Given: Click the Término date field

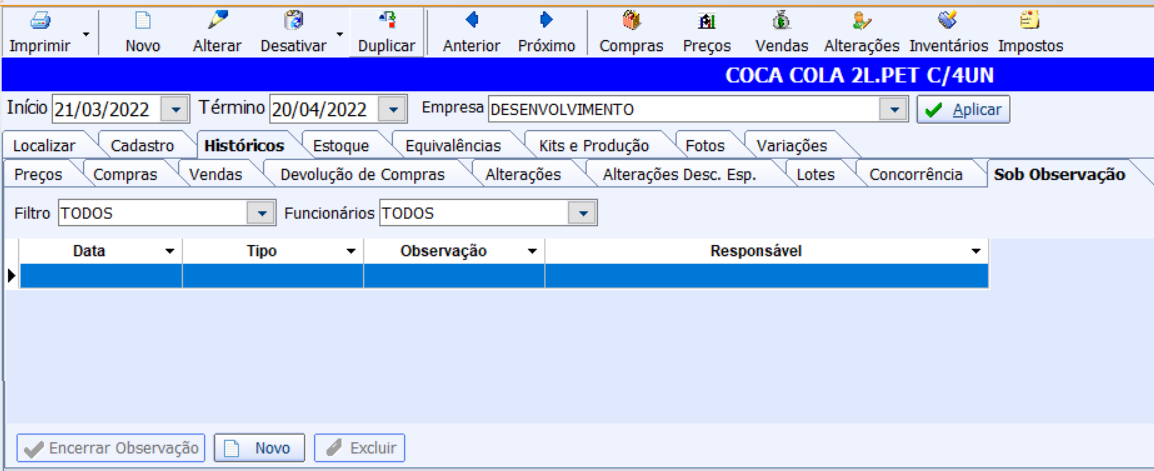Looking at the screenshot, I should (324, 110).
